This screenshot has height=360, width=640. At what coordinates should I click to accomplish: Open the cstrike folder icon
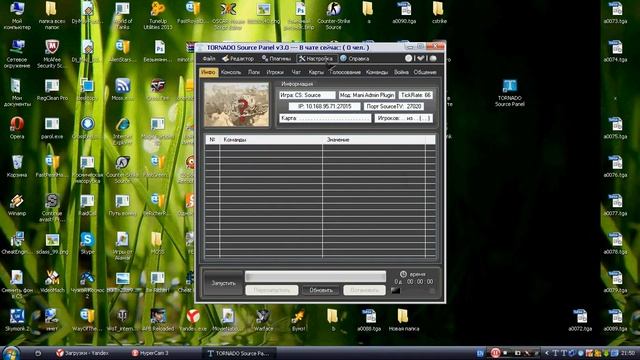tap(439, 12)
